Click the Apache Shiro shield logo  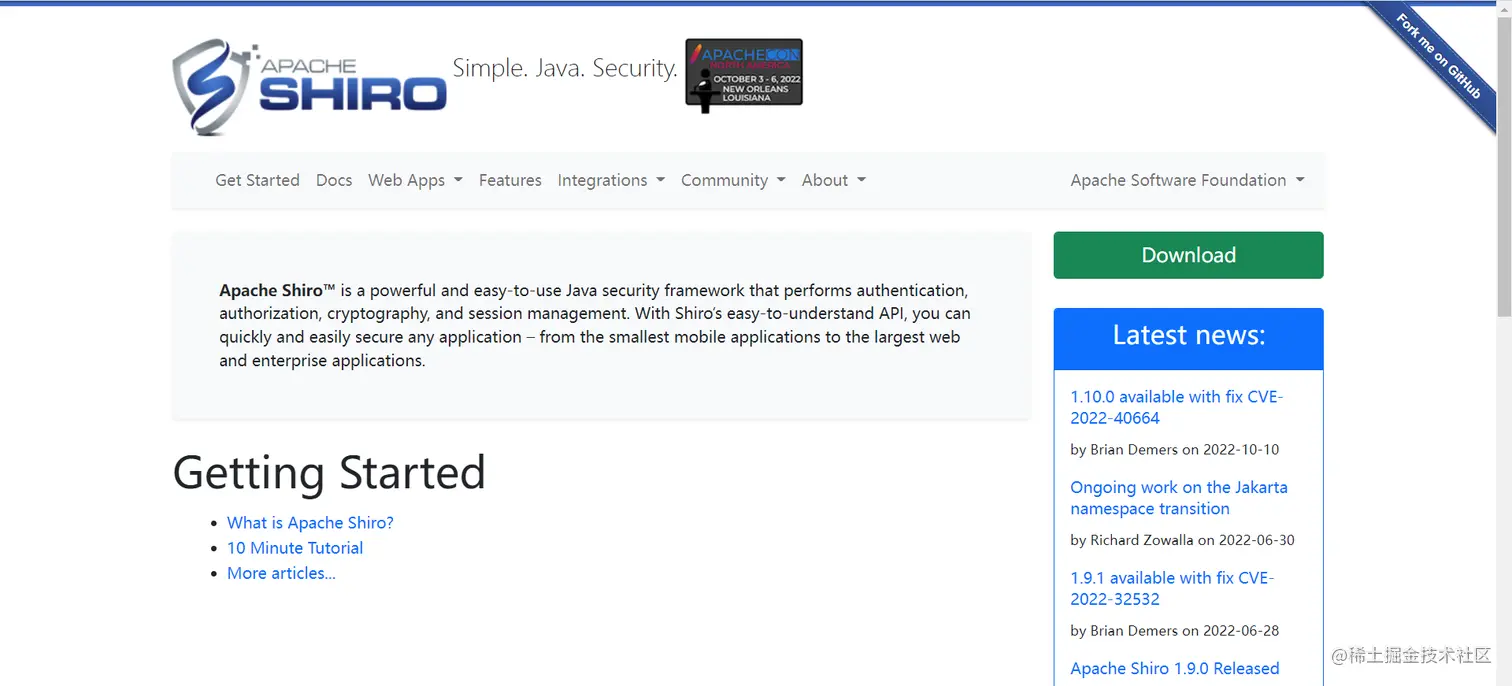click(309, 87)
